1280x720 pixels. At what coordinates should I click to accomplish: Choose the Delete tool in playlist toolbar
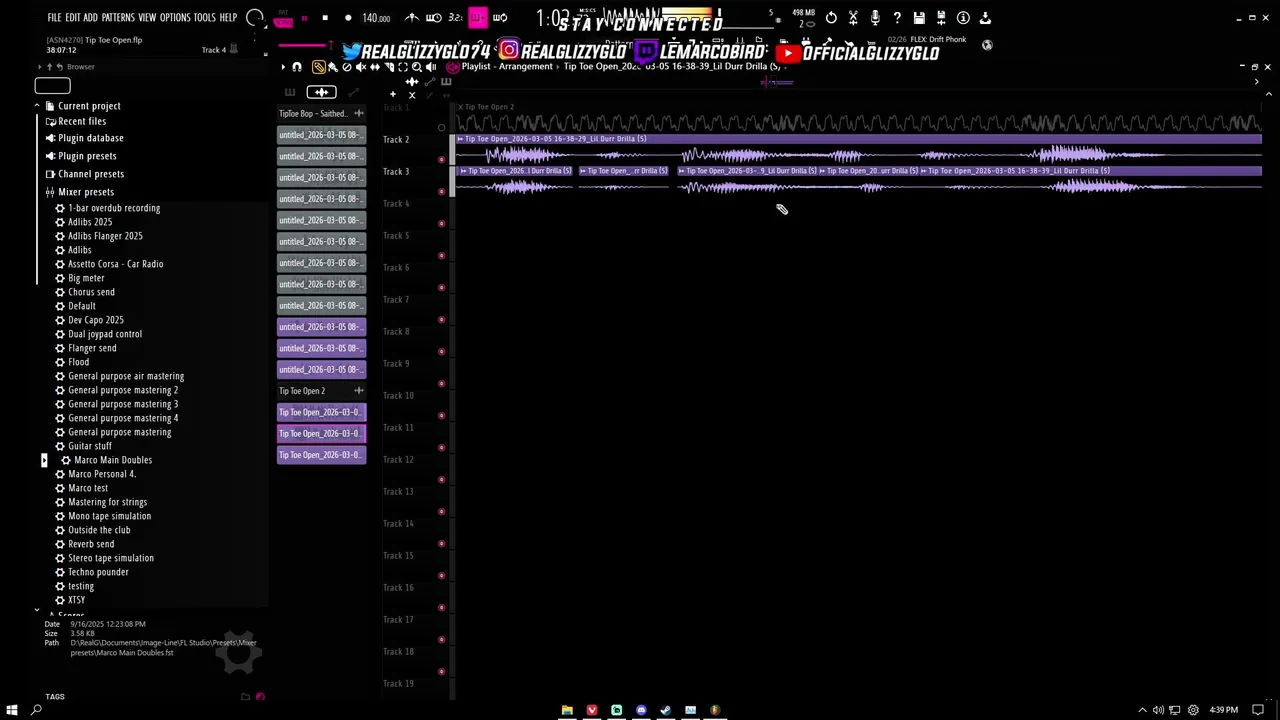pos(347,67)
